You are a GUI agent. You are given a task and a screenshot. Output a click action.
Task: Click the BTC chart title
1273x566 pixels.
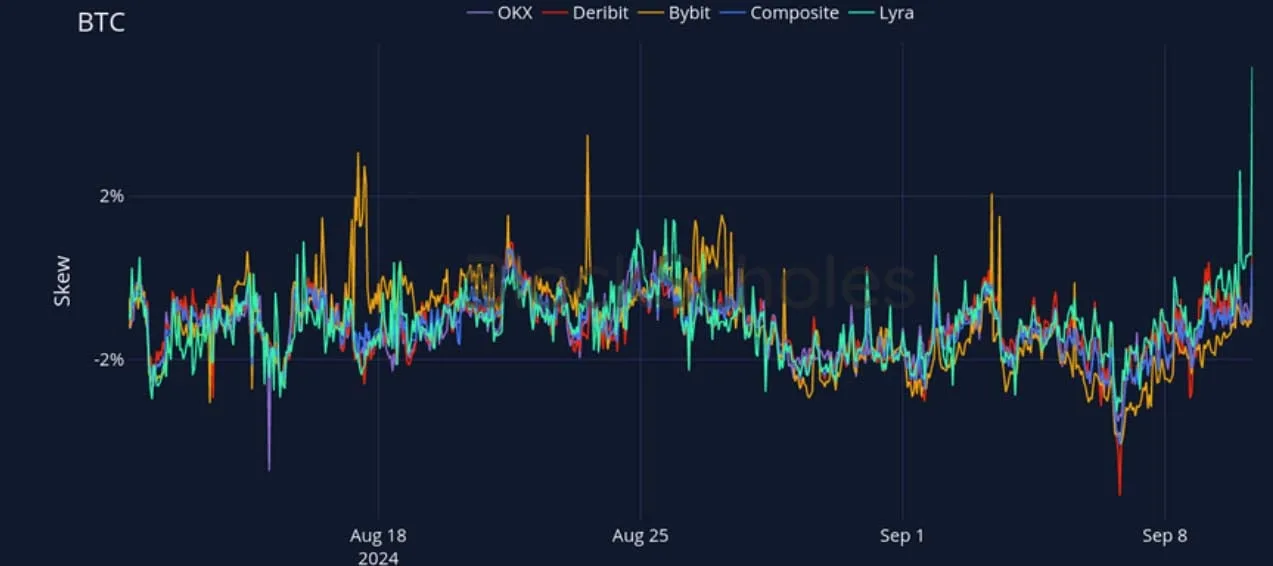pyautogui.click(x=101, y=22)
